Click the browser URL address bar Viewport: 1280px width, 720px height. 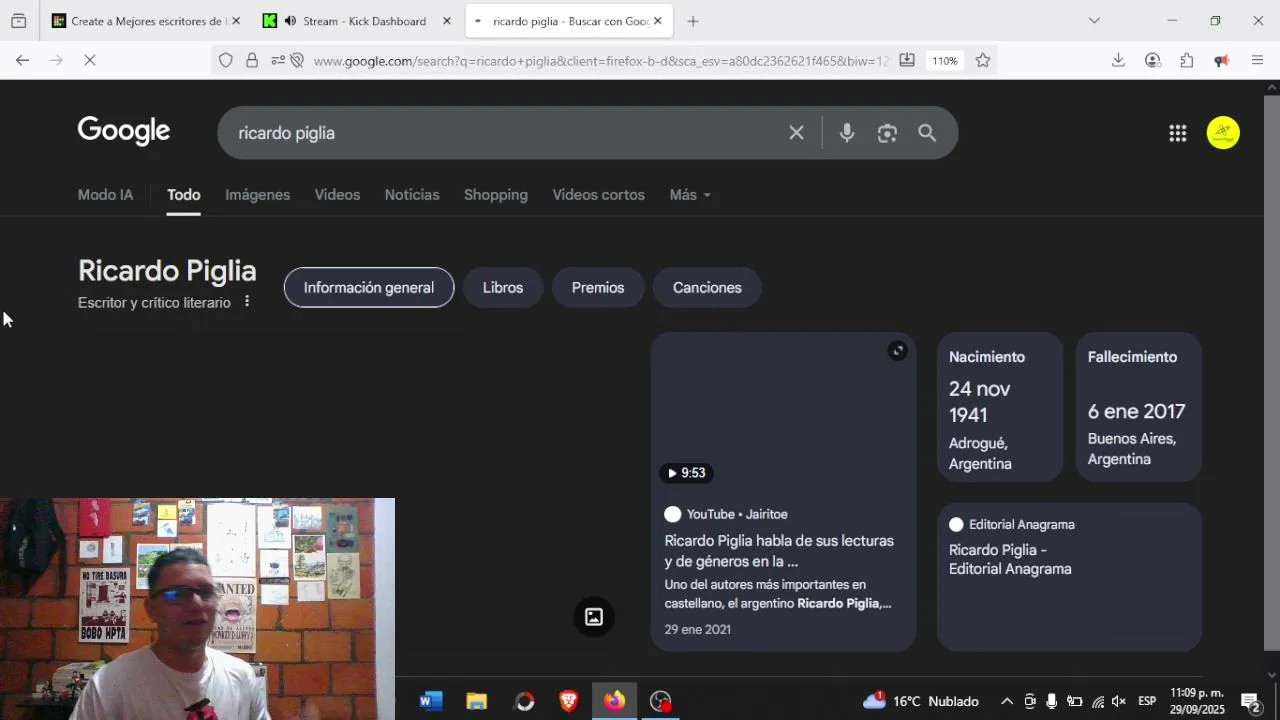click(x=600, y=61)
